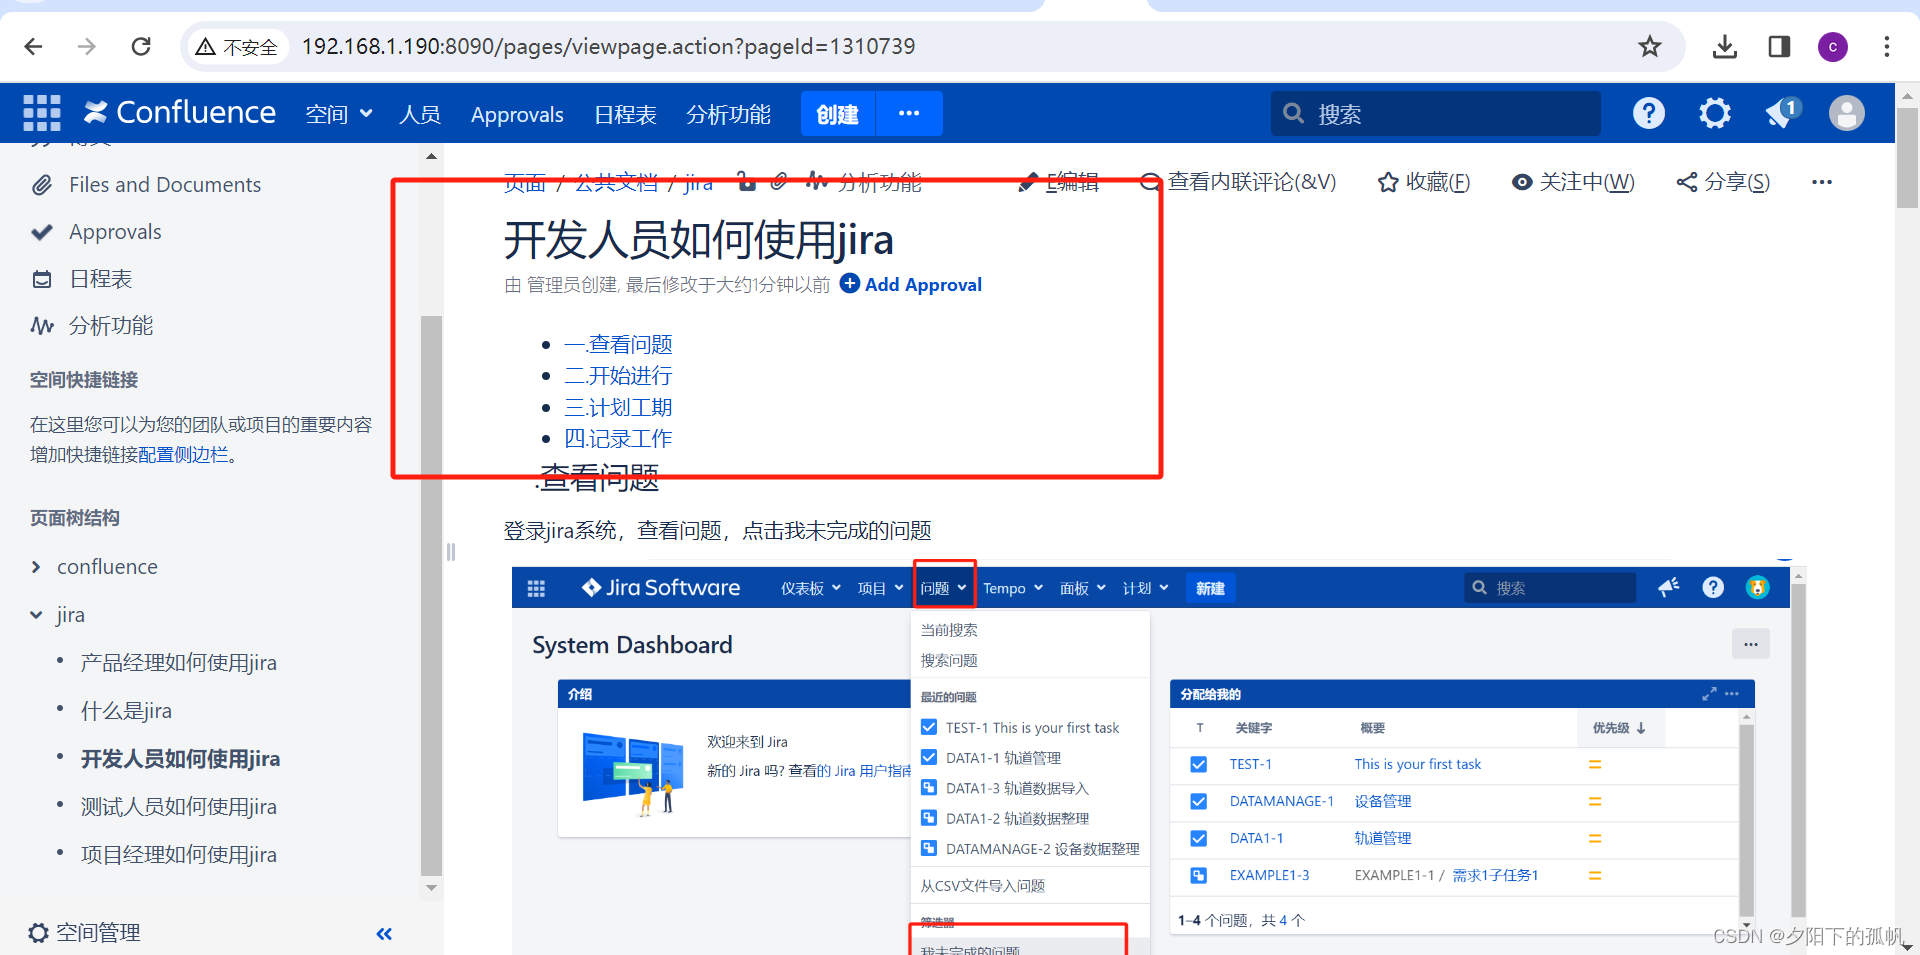Open the Confluence user avatar menu

(1847, 113)
